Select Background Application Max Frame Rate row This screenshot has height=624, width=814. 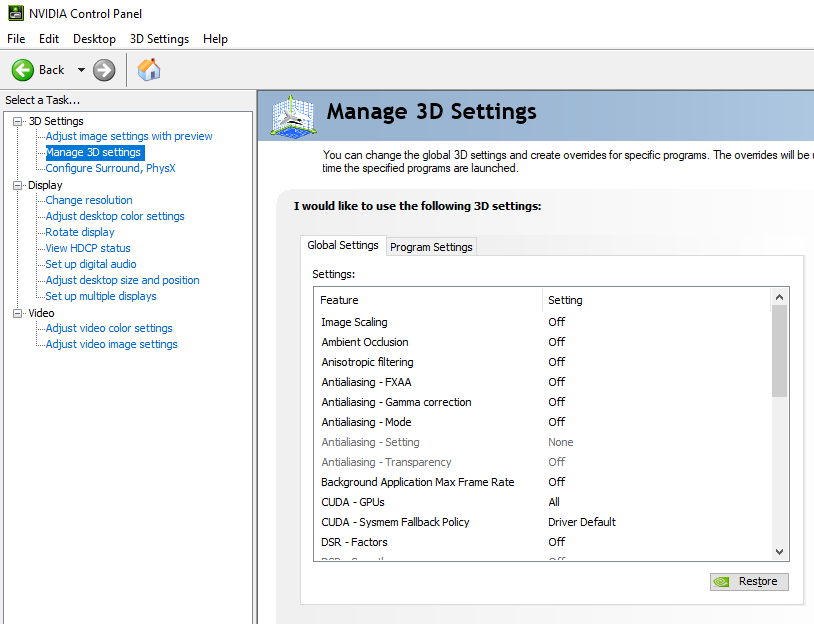coord(542,482)
